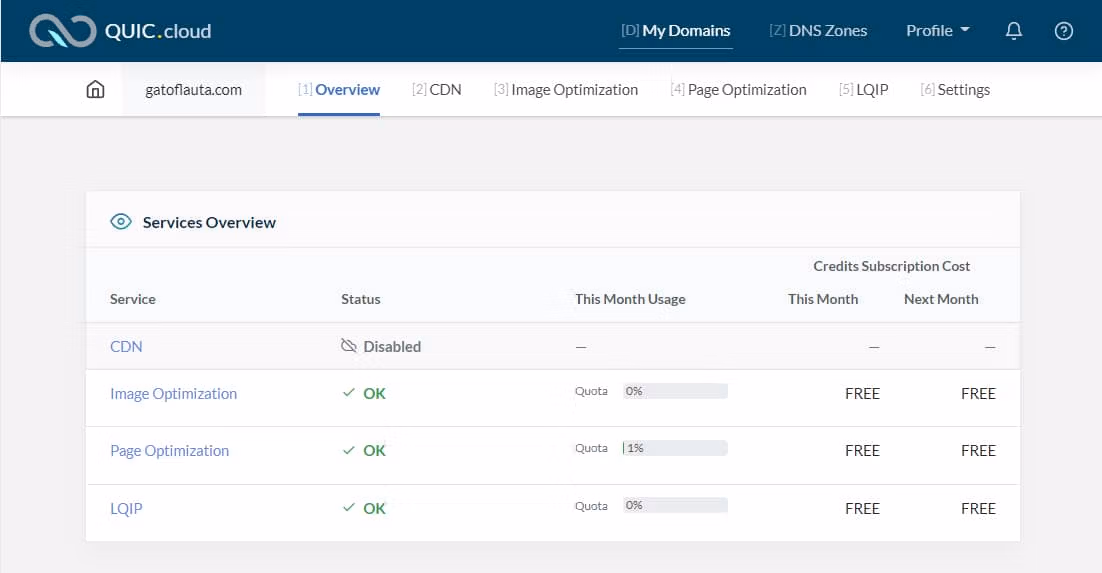Click the Service column header
1102x573 pixels.
(x=133, y=299)
